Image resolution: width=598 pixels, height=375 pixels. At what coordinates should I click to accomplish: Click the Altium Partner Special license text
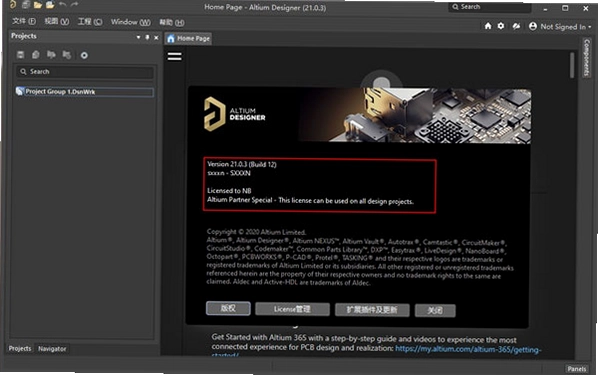point(310,200)
